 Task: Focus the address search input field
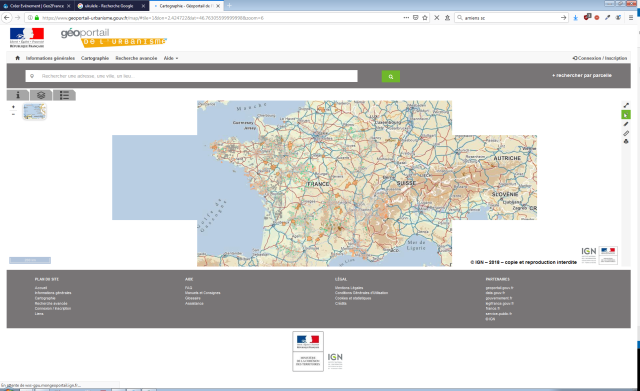(x=191, y=76)
